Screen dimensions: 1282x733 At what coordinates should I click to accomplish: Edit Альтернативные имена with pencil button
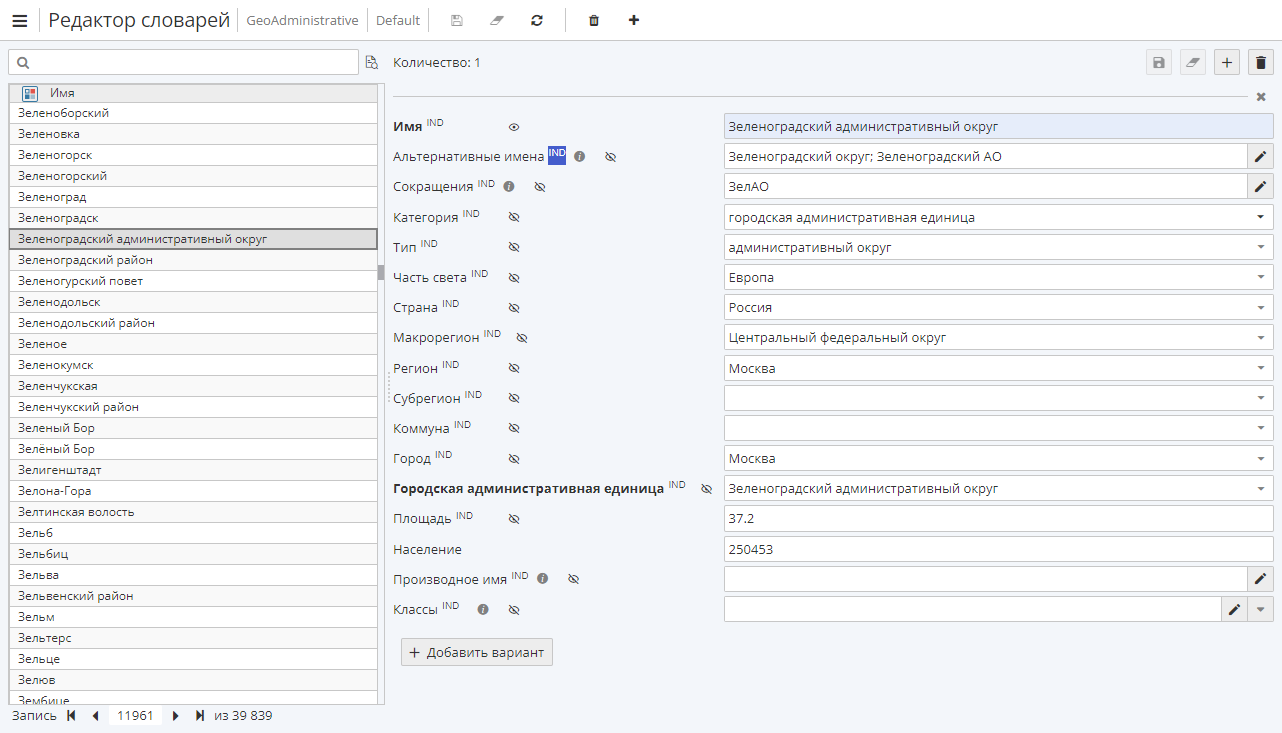point(1261,156)
